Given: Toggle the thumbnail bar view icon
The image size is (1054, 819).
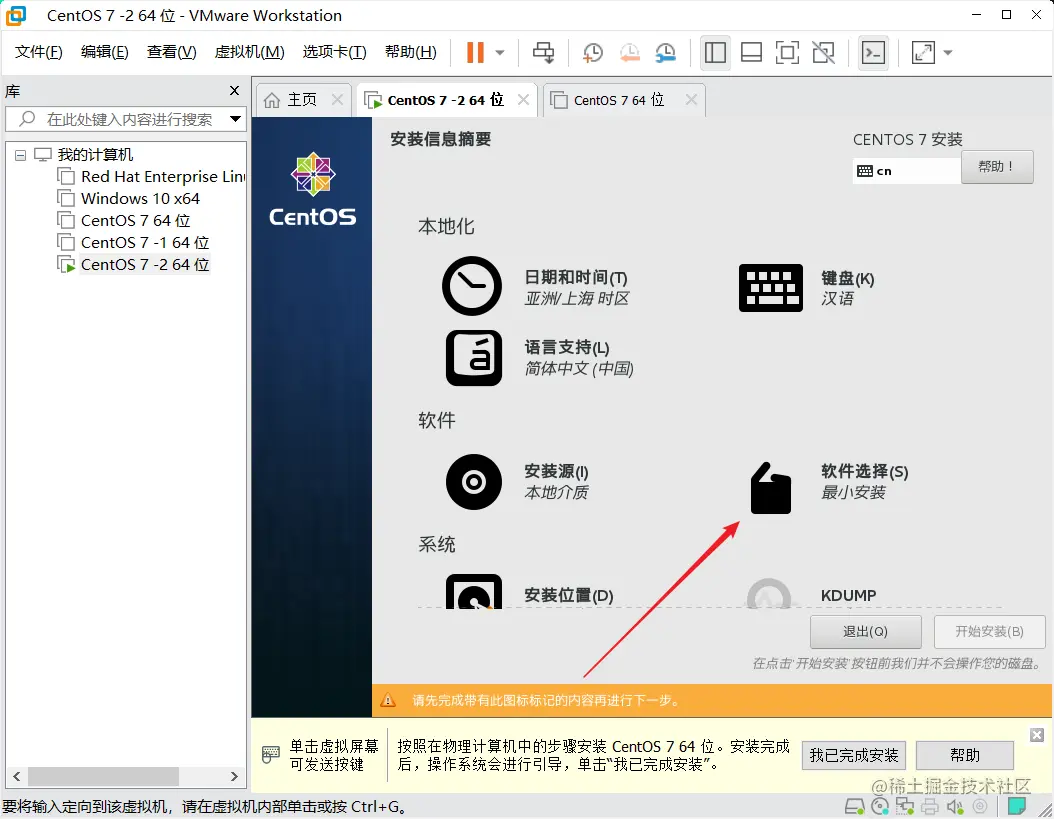Looking at the screenshot, I should coord(751,52).
